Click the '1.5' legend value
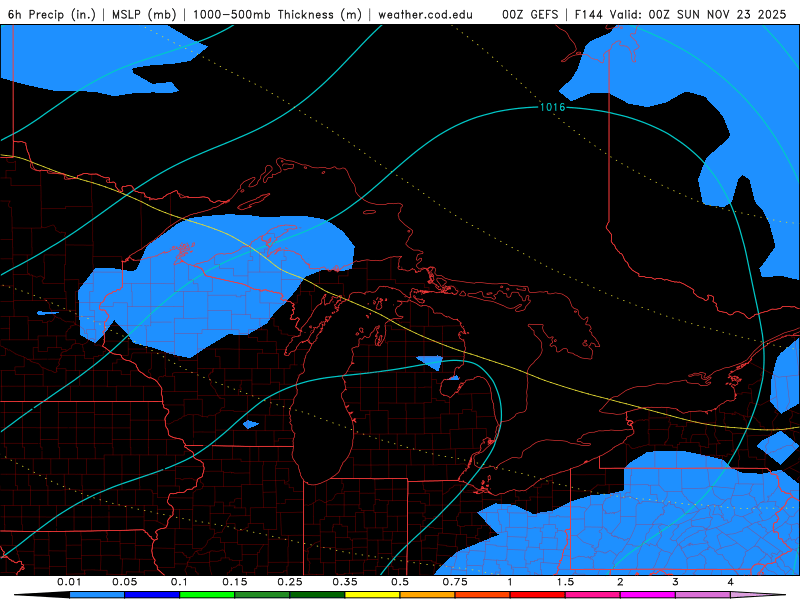Image resolution: width=800 pixels, height=600 pixels. pyautogui.click(x=565, y=582)
